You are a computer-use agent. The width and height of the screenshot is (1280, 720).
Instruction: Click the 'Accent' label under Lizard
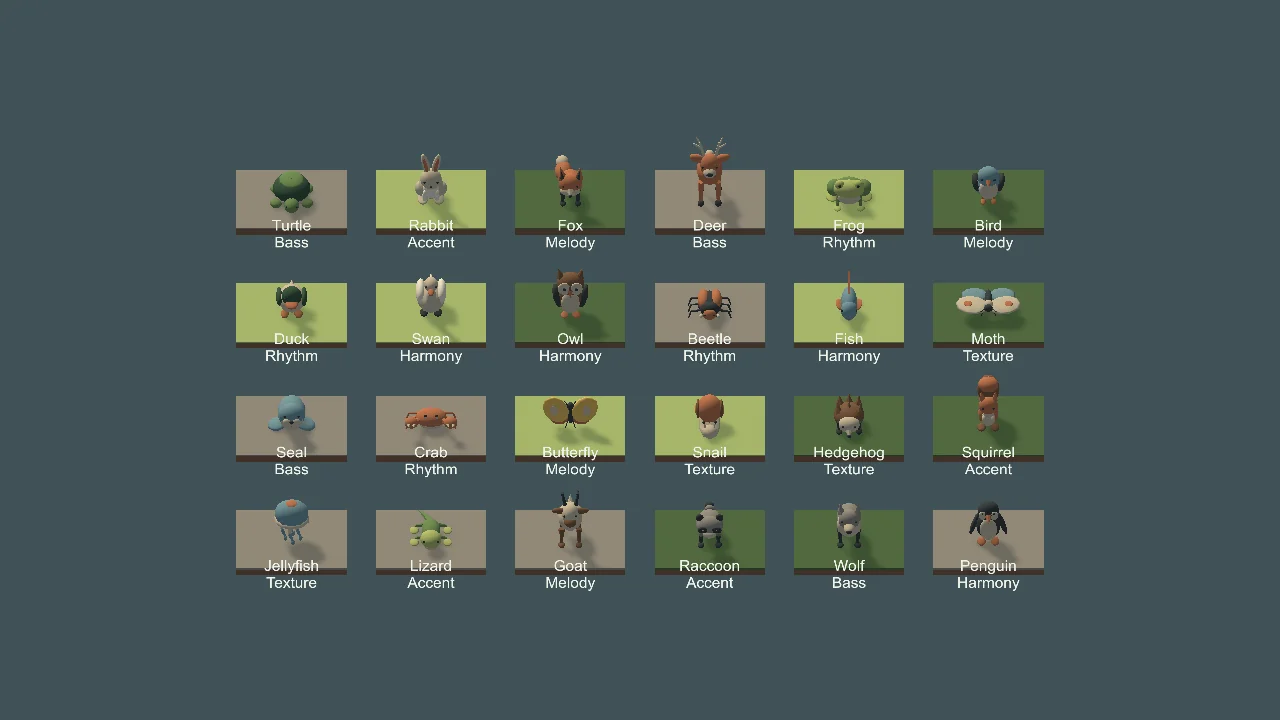431,583
